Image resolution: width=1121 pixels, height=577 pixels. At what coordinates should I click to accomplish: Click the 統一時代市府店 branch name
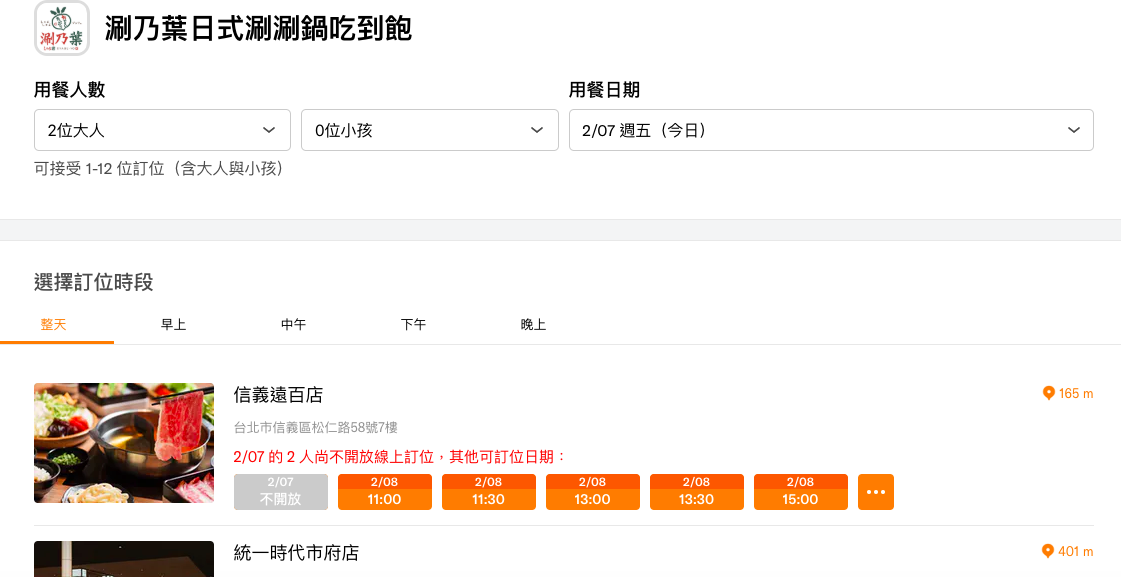296,553
